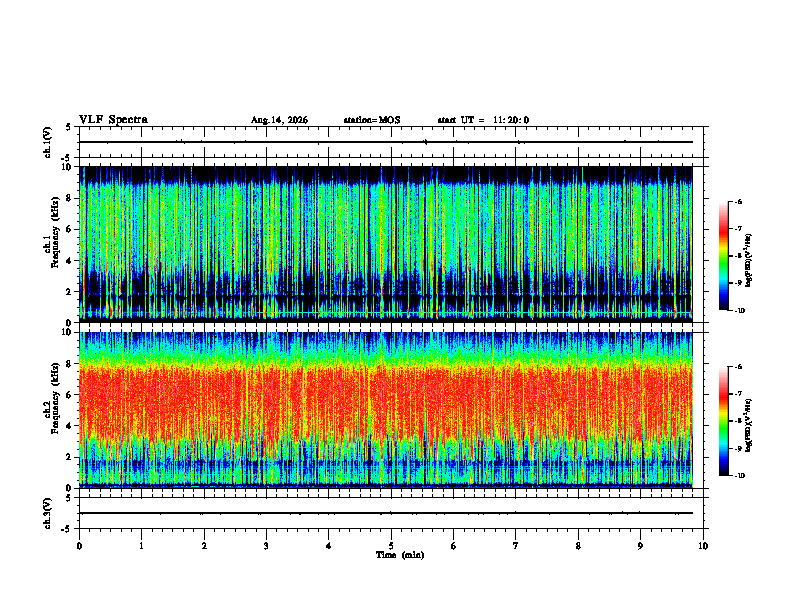Viewport: 792px width, 612px height.
Task: Click the "-8" tick on ch.1 colorbar
Action: (739, 256)
